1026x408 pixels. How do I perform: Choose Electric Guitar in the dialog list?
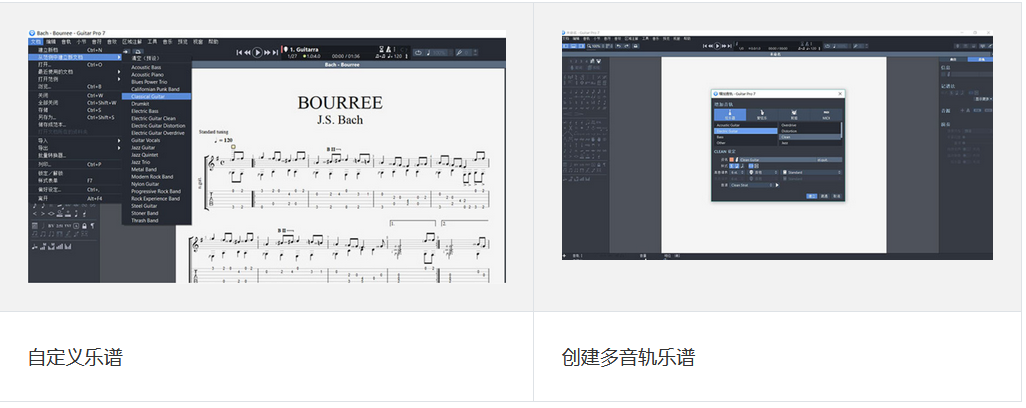click(746, 131)
